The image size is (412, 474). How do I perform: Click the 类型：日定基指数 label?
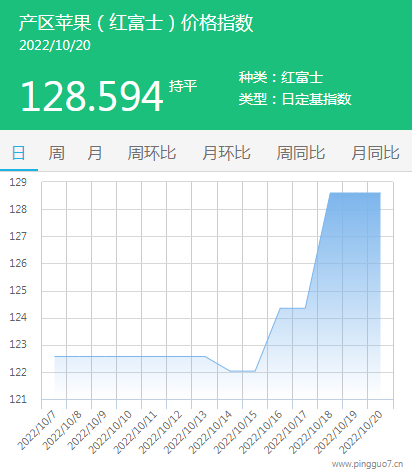(x=295, y=99)
